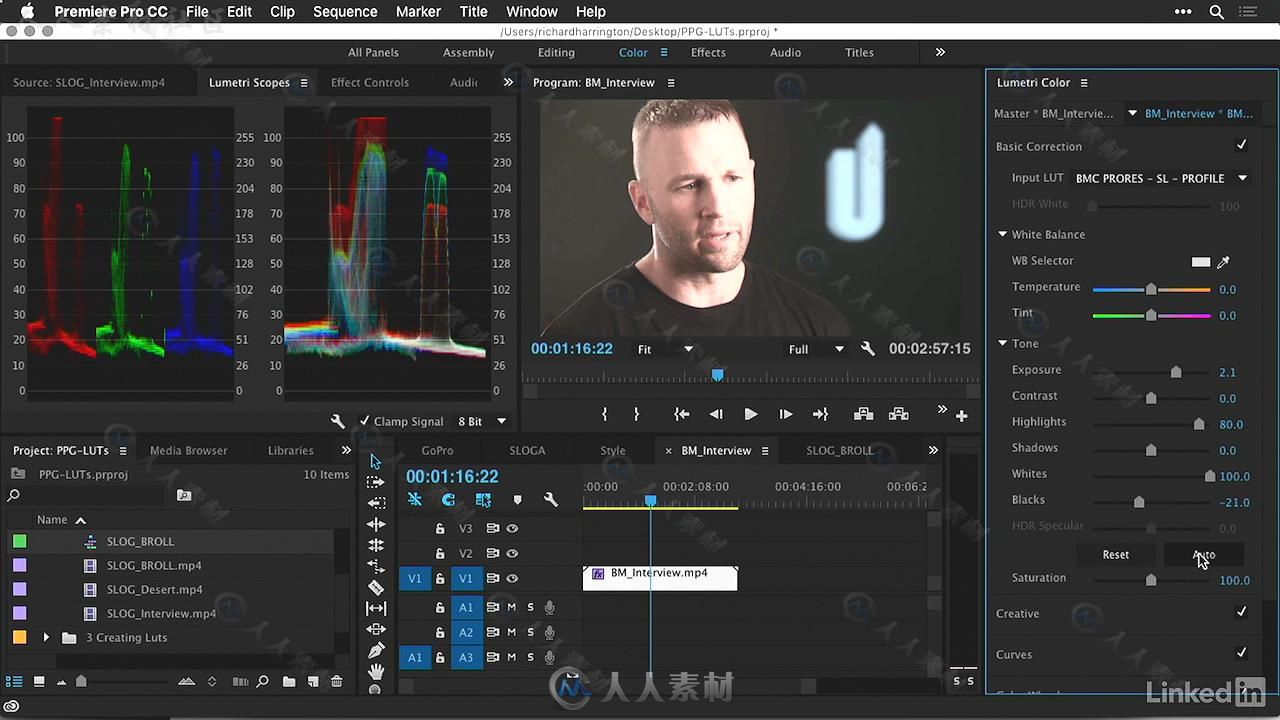Click the New Bin folder icon
This screenshot has height=720, width=1280.
click(289, 681)
